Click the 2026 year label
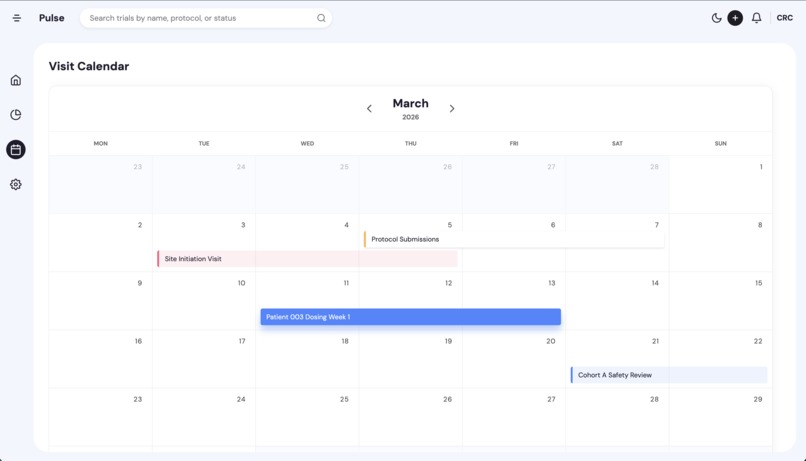 [411, 117]
